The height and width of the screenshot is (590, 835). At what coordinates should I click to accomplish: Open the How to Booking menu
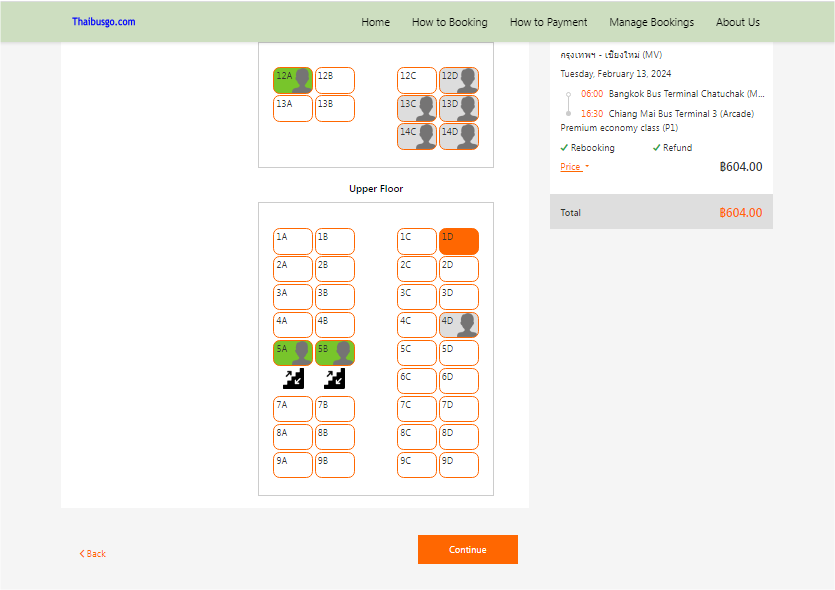pos(449,22)
